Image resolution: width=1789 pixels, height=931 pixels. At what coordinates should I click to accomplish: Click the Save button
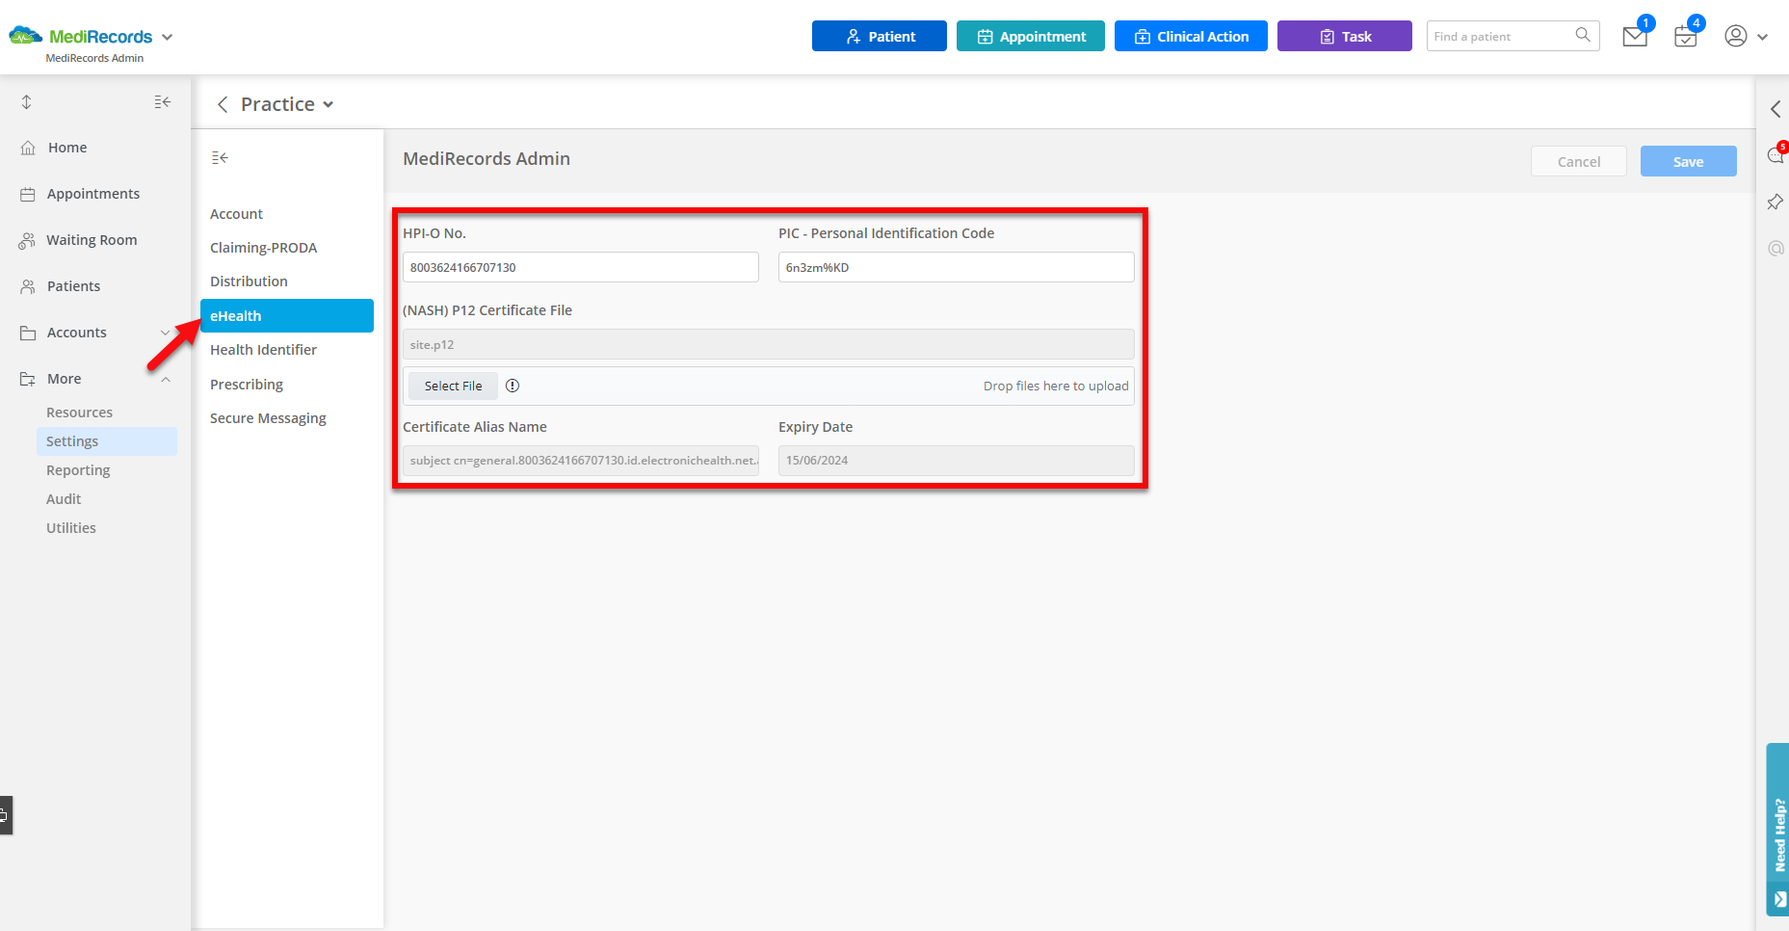(1688, 161)
